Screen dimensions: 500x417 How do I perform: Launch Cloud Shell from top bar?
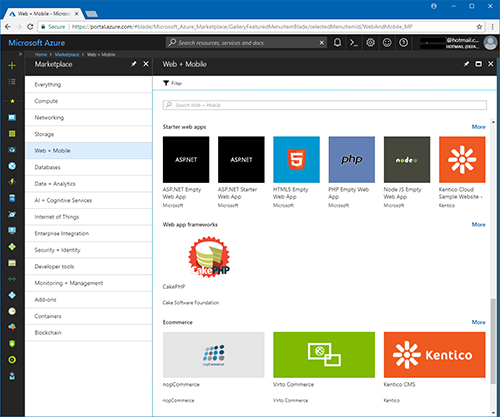point(353,43)
